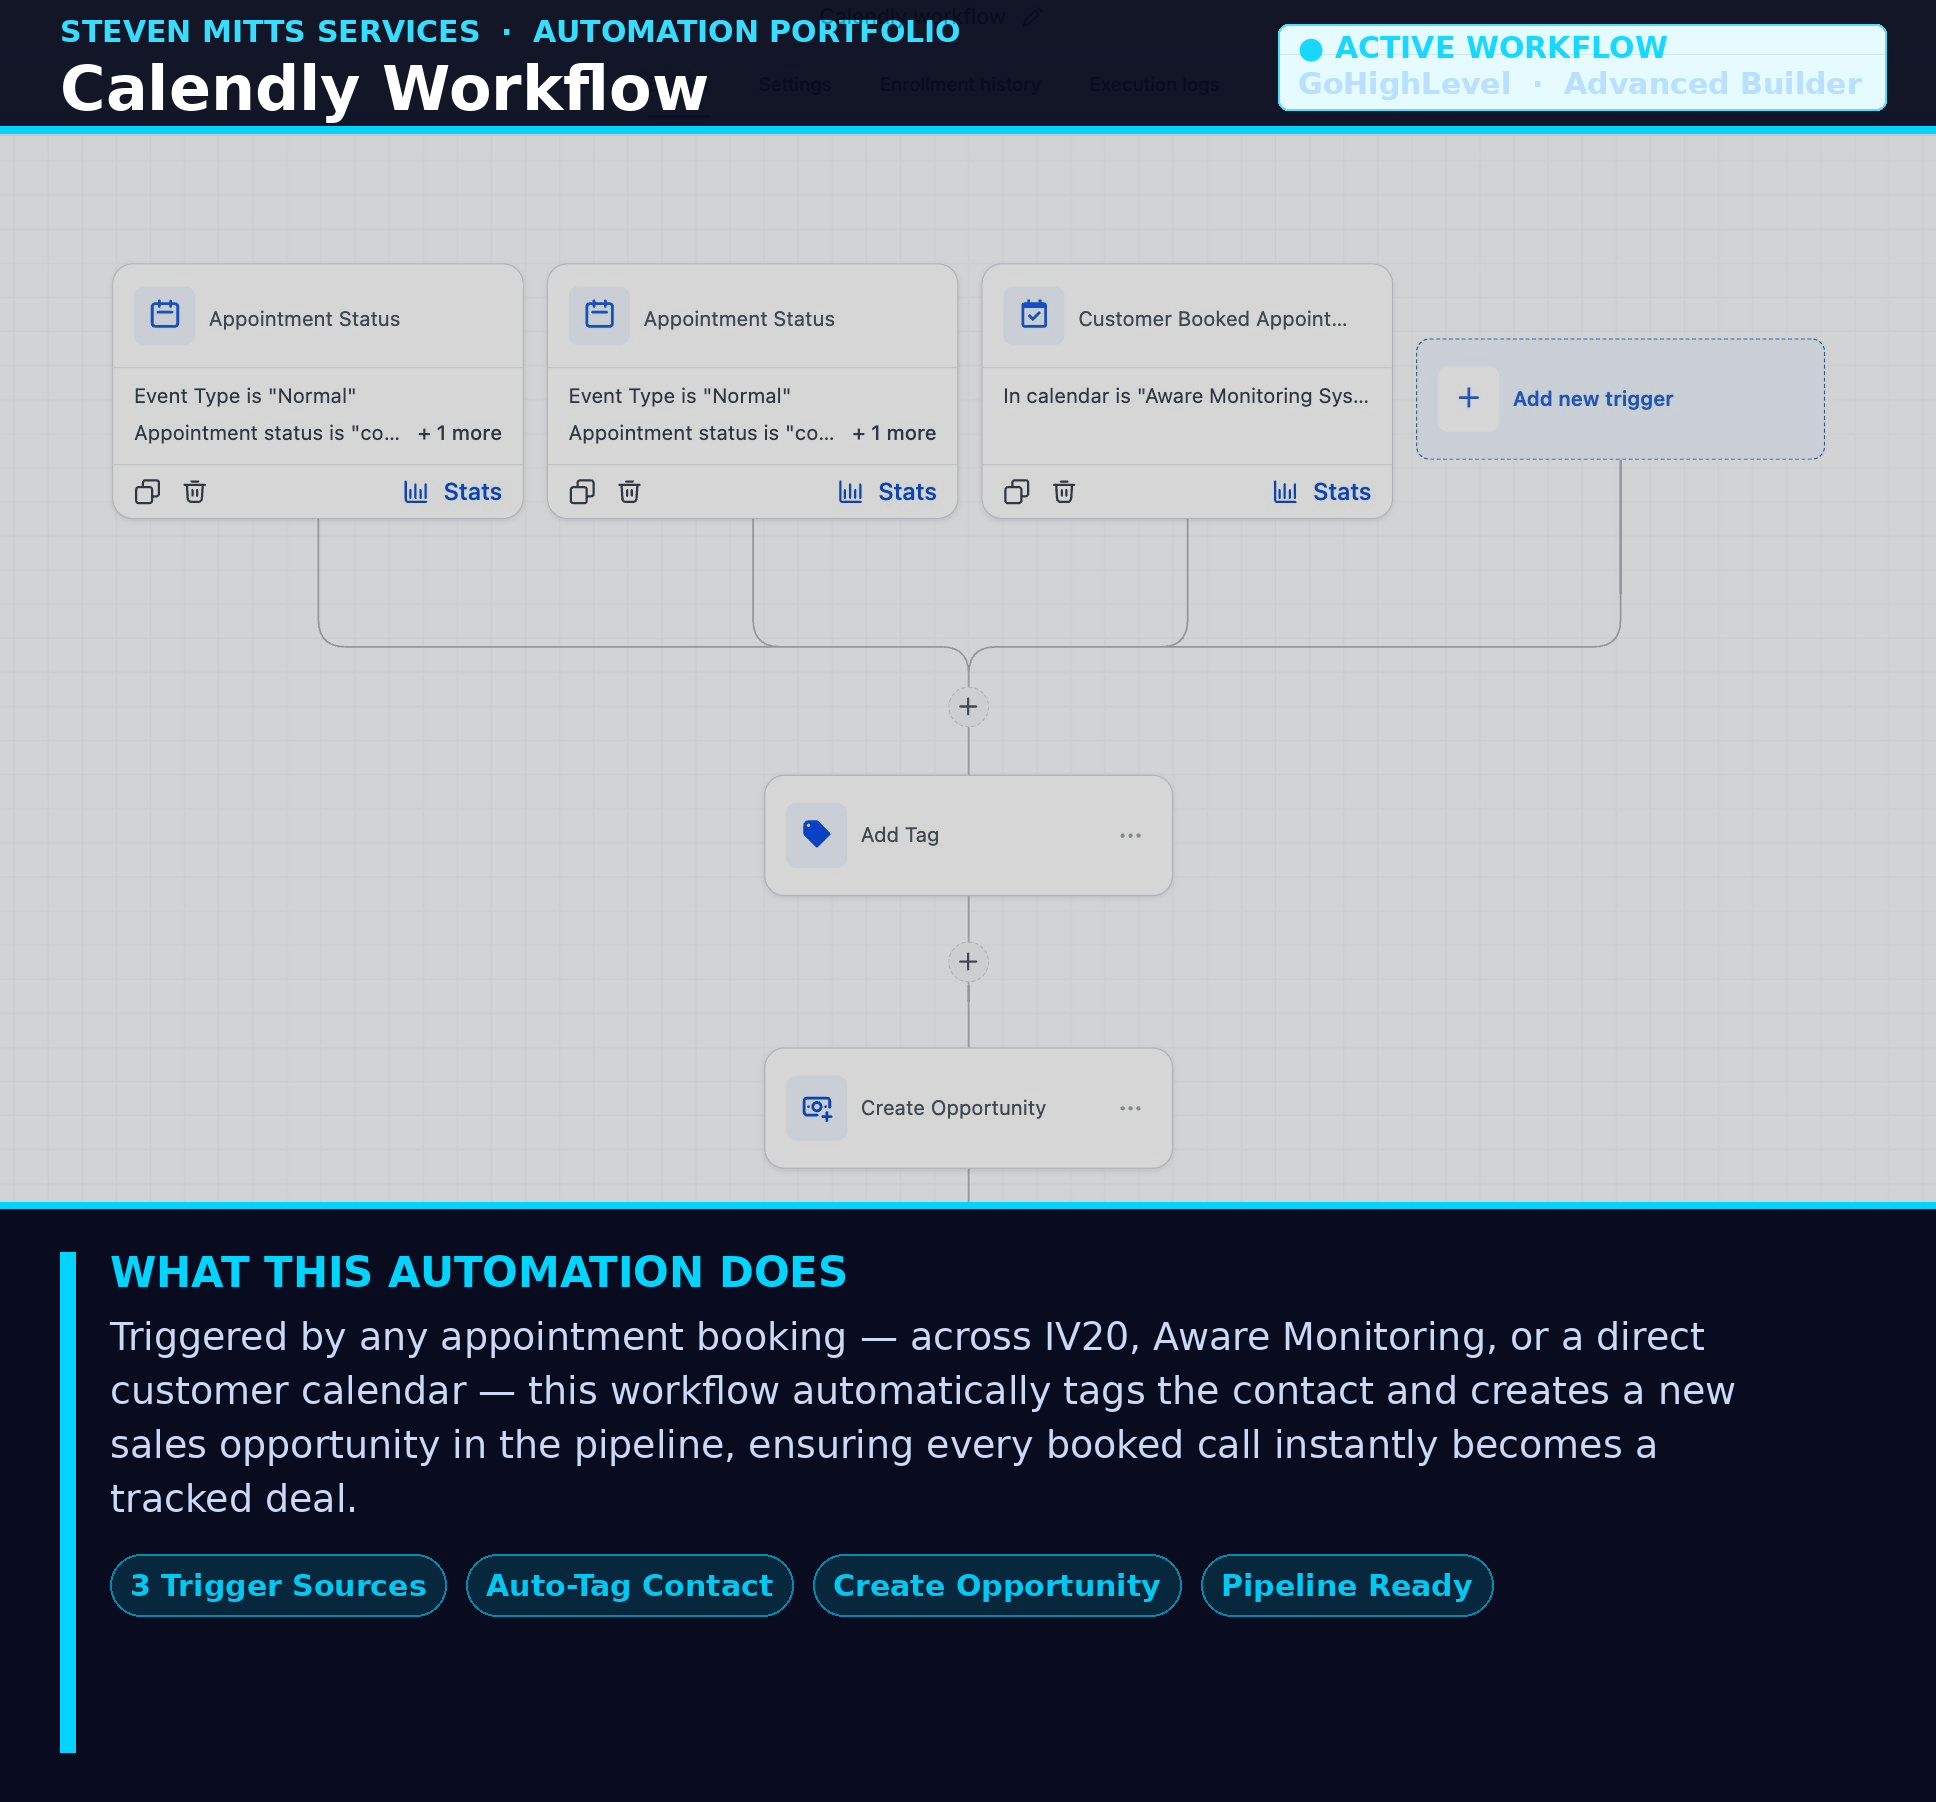Open the Add Tag action options menu

pyautogui.click(x=1131, y=835)
